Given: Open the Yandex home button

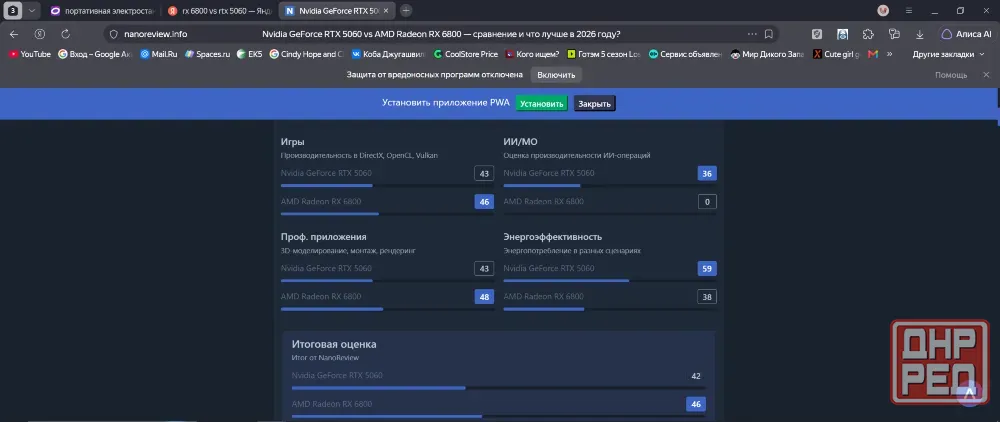Looking at the screenshot, I should tap(40, 34).
